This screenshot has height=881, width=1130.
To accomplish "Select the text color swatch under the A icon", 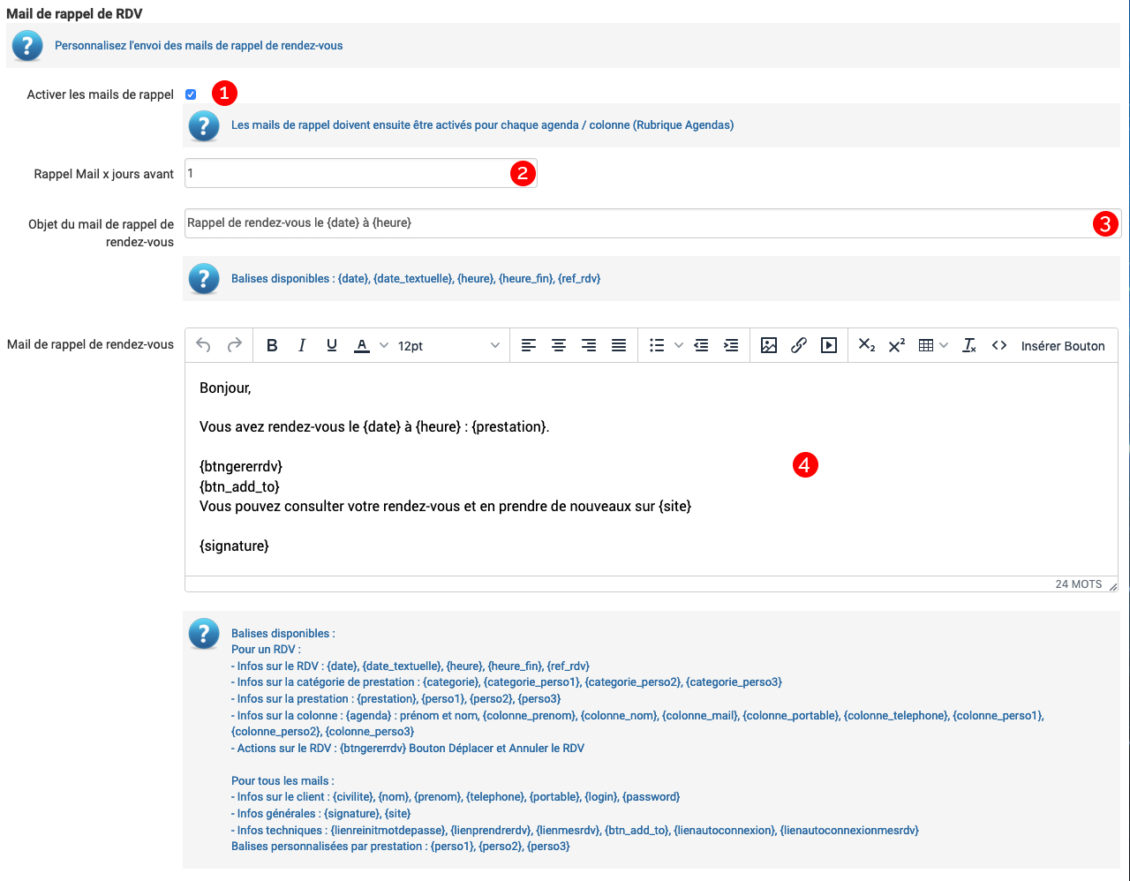I will 362,345.
